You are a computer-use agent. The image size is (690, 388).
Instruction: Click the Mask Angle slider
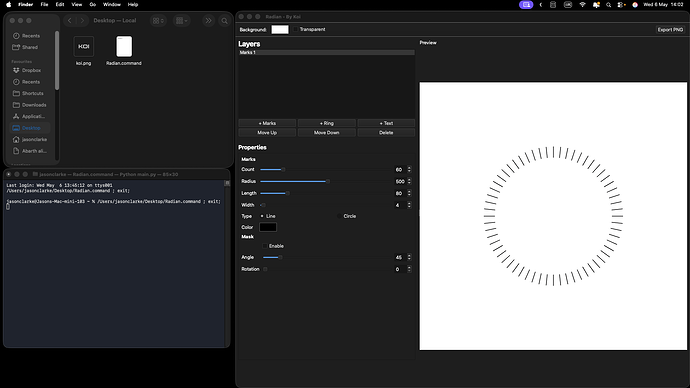pyautogui.click(x=327, y=257)
